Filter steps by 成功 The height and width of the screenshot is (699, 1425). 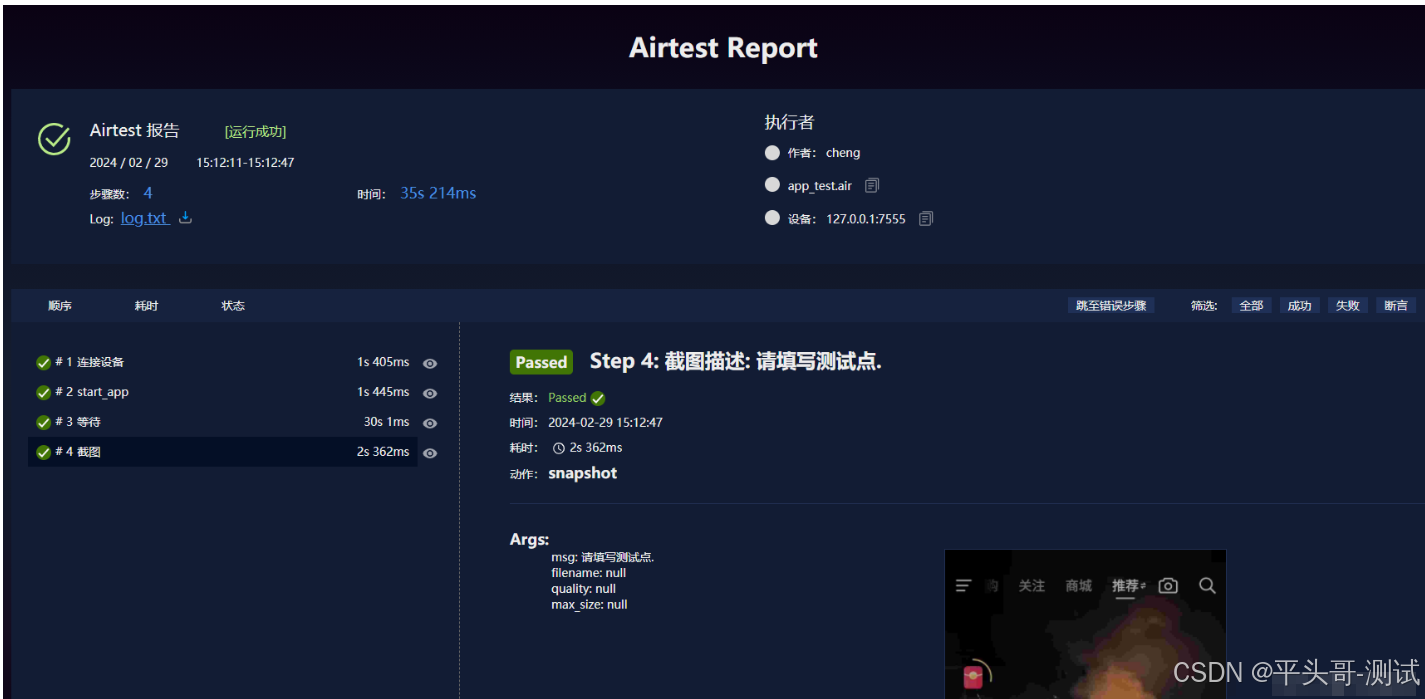click(x=1299, y=306)
